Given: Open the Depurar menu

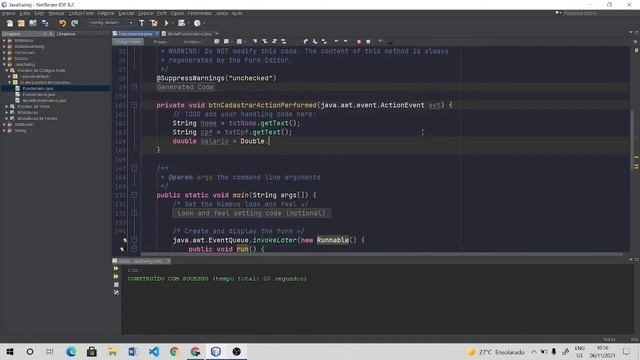Looking at the screenshot, I should (145, 13).
